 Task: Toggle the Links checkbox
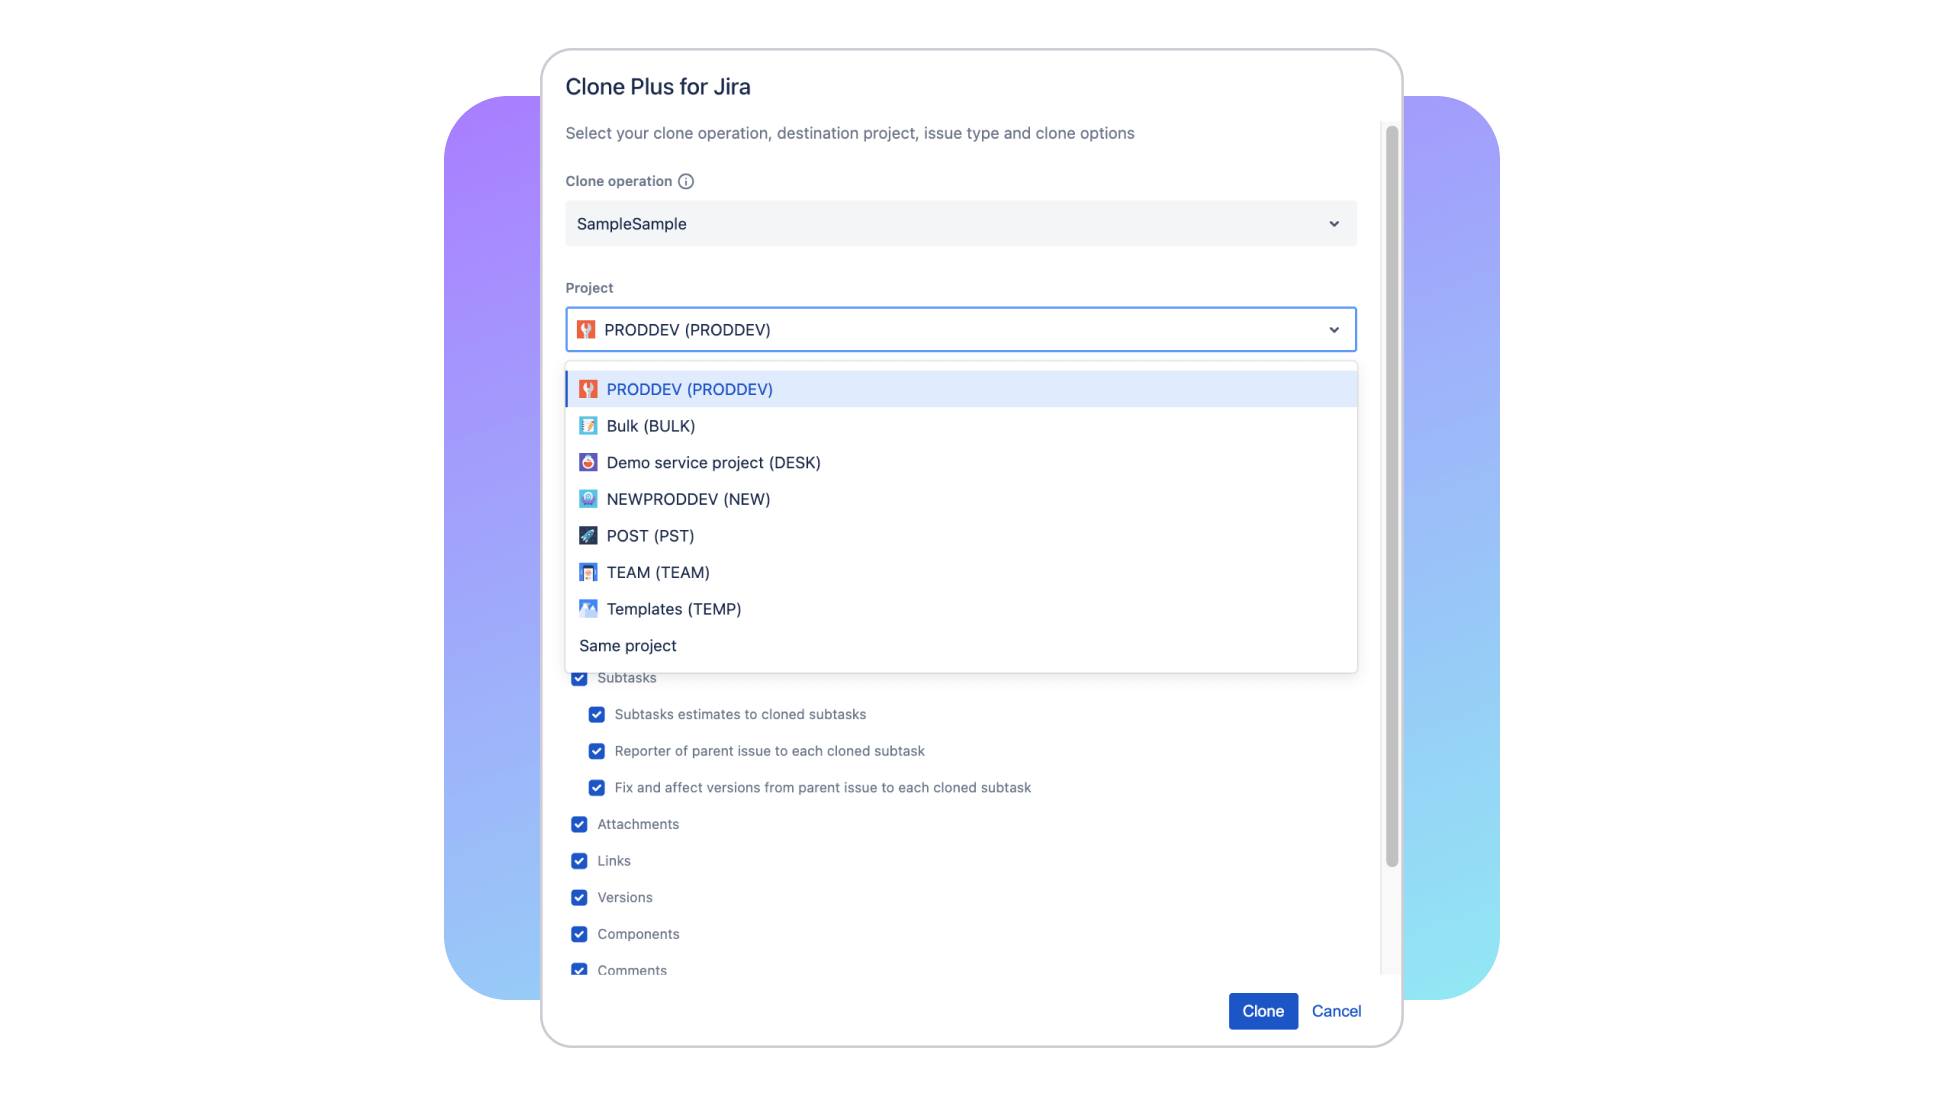tap(579, 861)
